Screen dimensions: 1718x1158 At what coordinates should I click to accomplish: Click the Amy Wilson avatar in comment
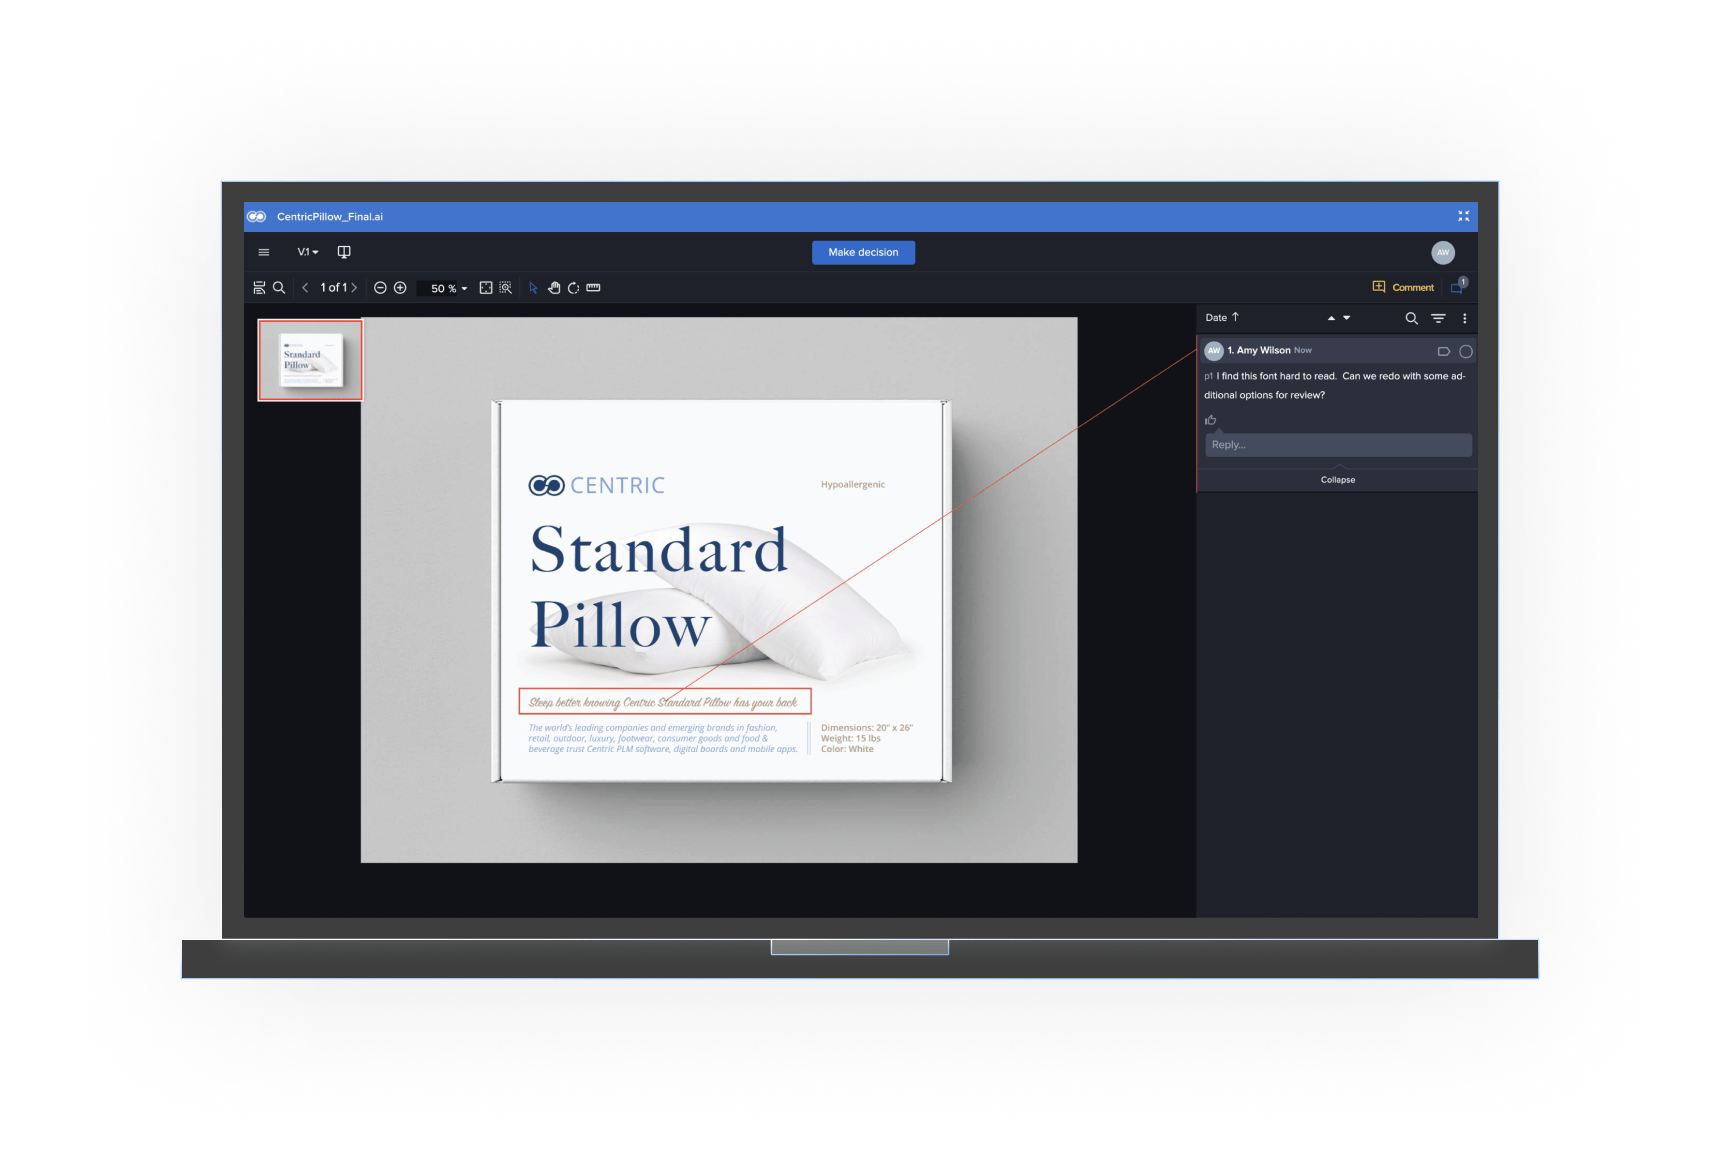pos(1214,351)
